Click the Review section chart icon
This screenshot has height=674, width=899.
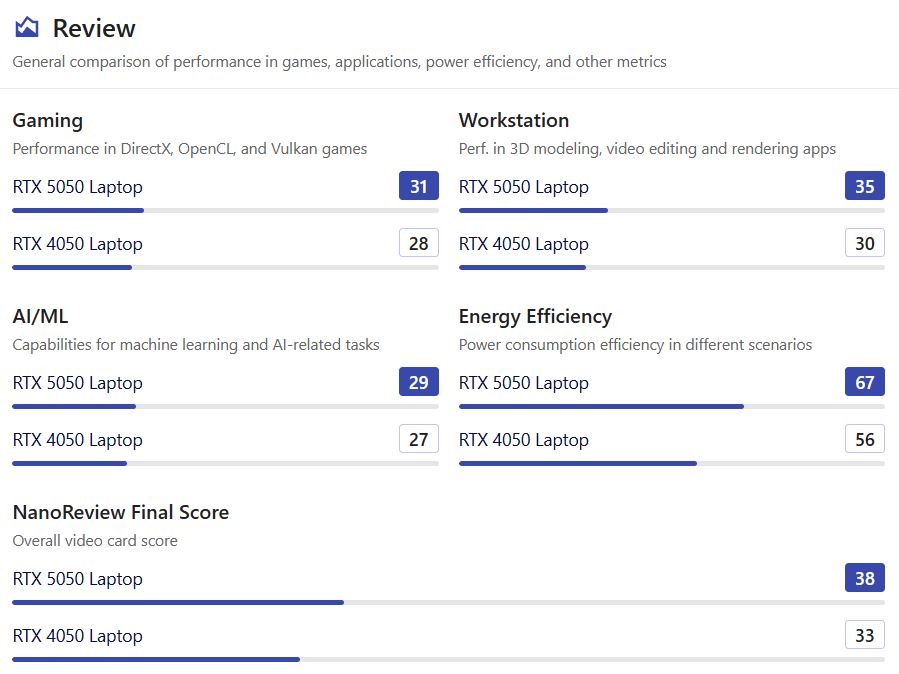click(x=27, y=28)
